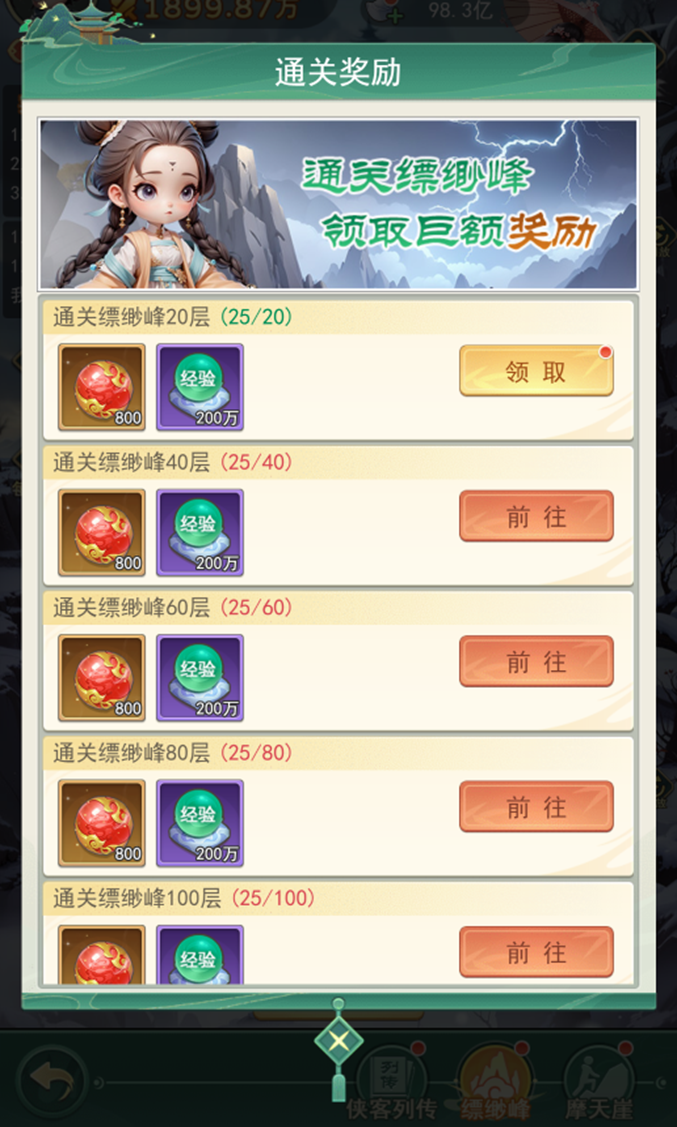The width and height of the screenshot is (677, 1127).
Task: Switch to 侠客列传 tab
Action: point(392,1085)
